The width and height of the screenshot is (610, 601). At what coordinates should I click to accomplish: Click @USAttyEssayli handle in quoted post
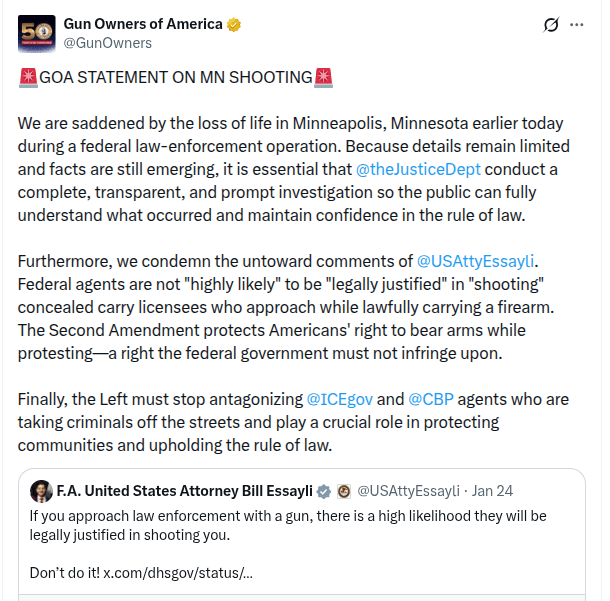[x=408, y=491]
